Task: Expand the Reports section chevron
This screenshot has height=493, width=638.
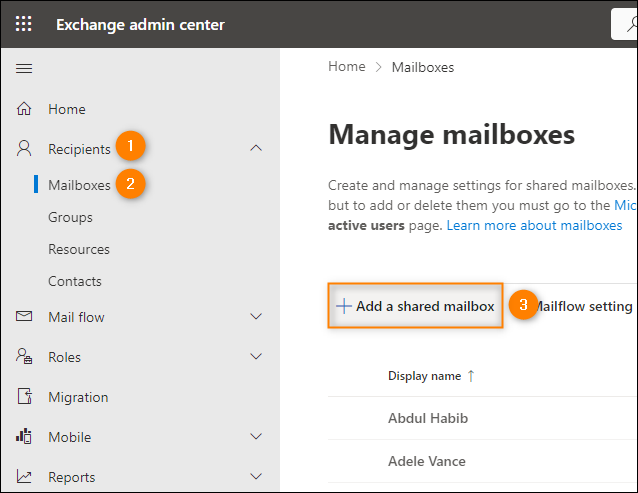Action: tap(256, 476)
